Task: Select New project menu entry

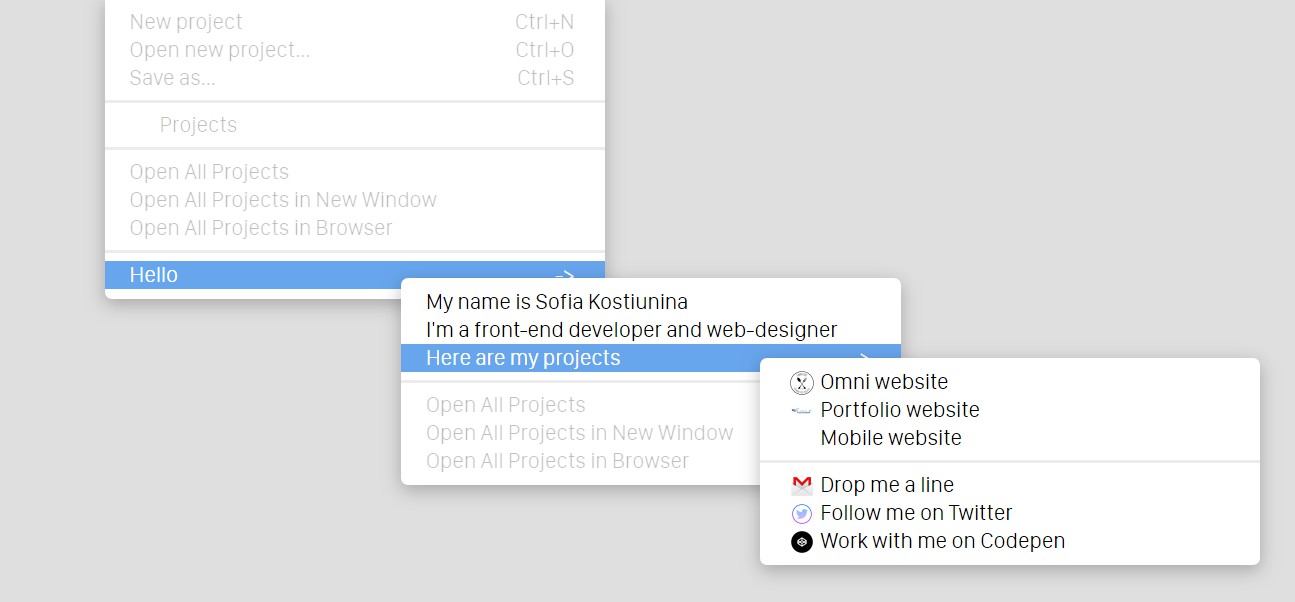Action: tap(186, 22)
